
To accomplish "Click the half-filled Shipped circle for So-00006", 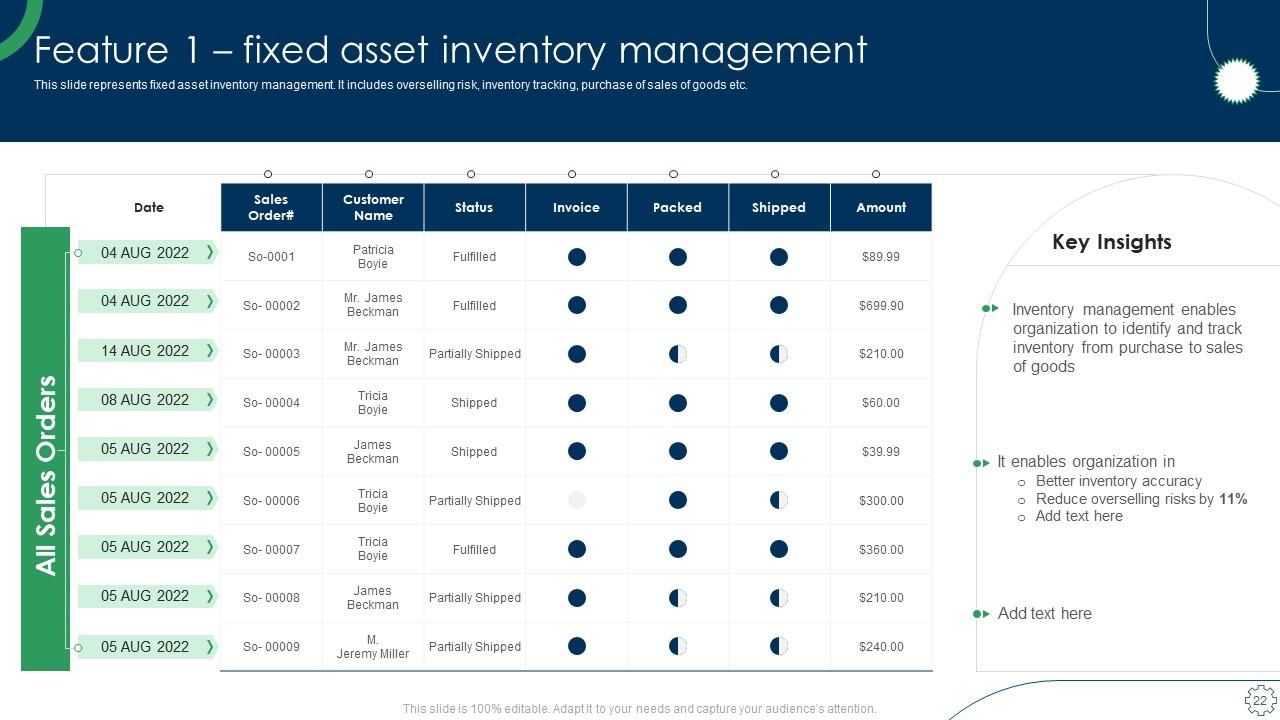I will coord(779,500).
